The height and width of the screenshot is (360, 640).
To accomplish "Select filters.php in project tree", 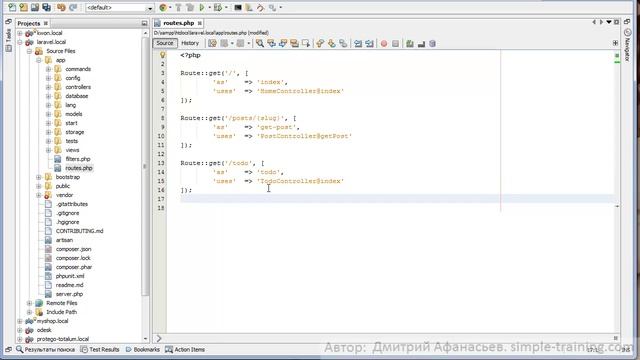I will [x=78, y=159].
